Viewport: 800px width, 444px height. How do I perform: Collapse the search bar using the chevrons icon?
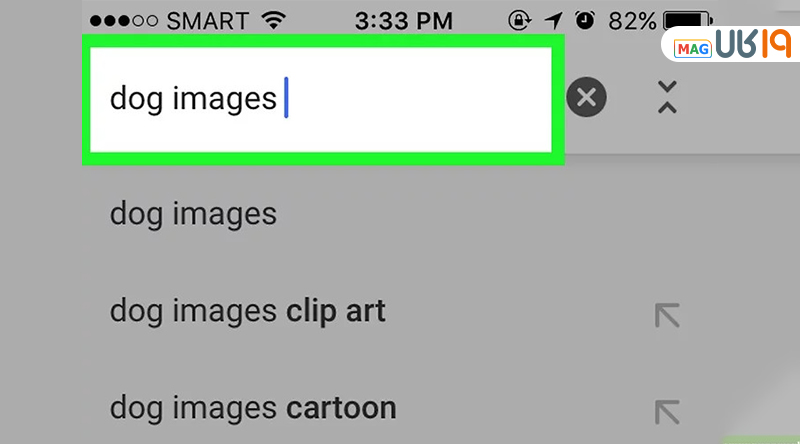pos(667,96)
